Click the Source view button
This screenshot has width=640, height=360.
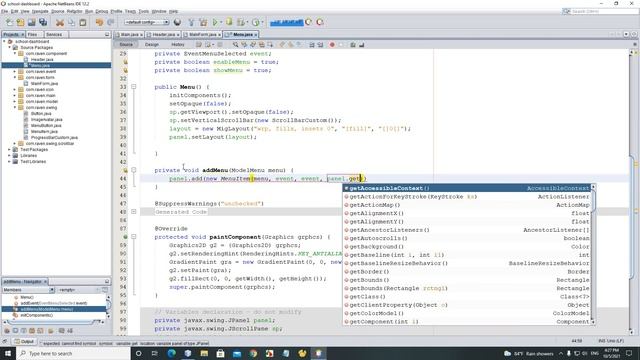(x=126, y=44)
